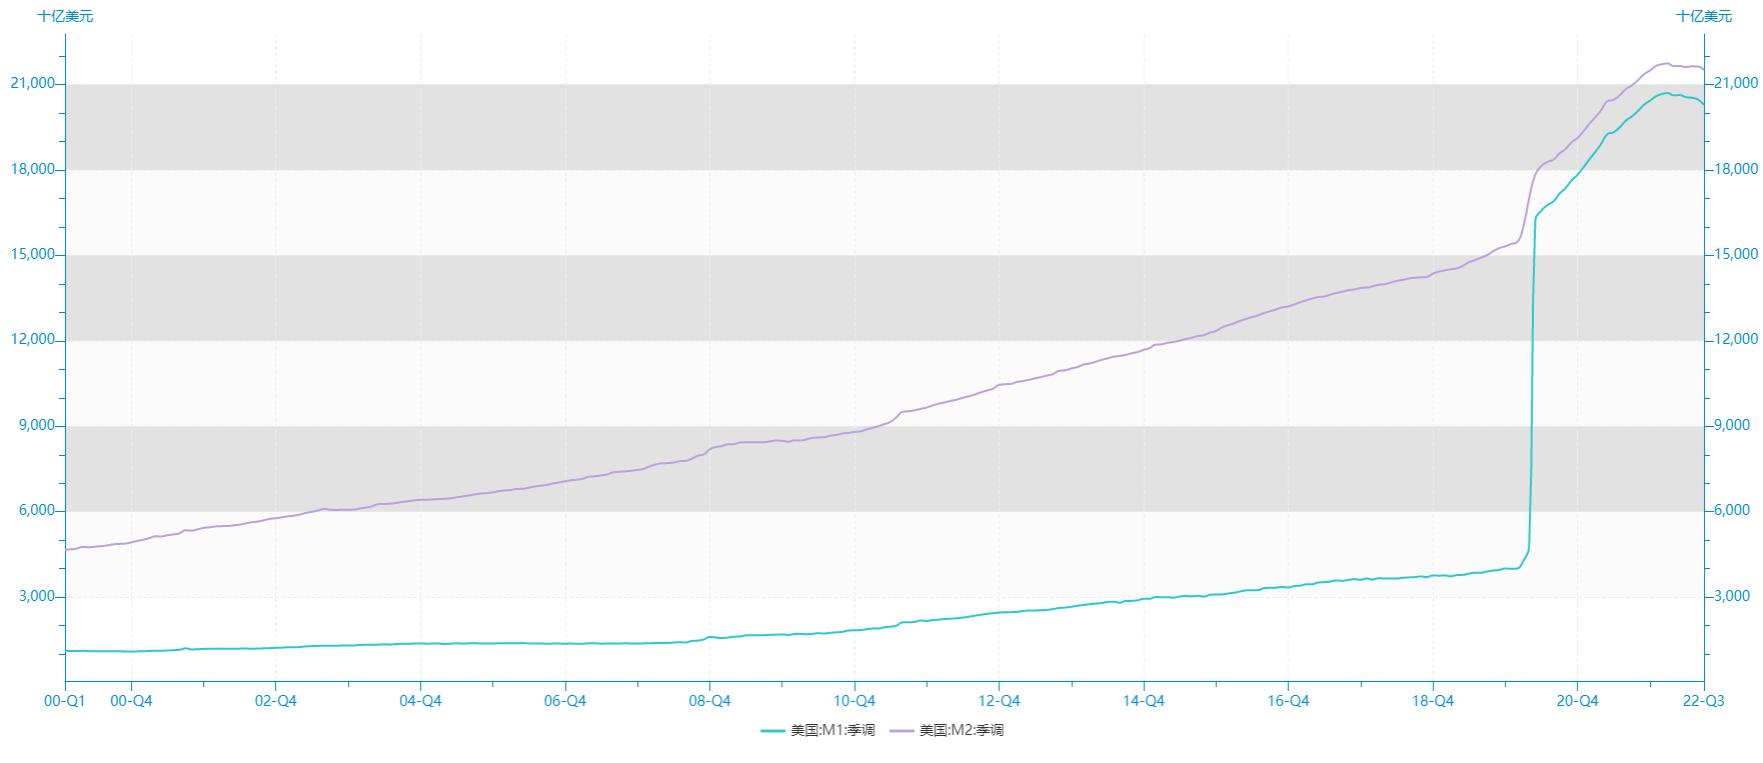Select the 10-Q4 date label
1763x763 pixels.
pos(854,701)
